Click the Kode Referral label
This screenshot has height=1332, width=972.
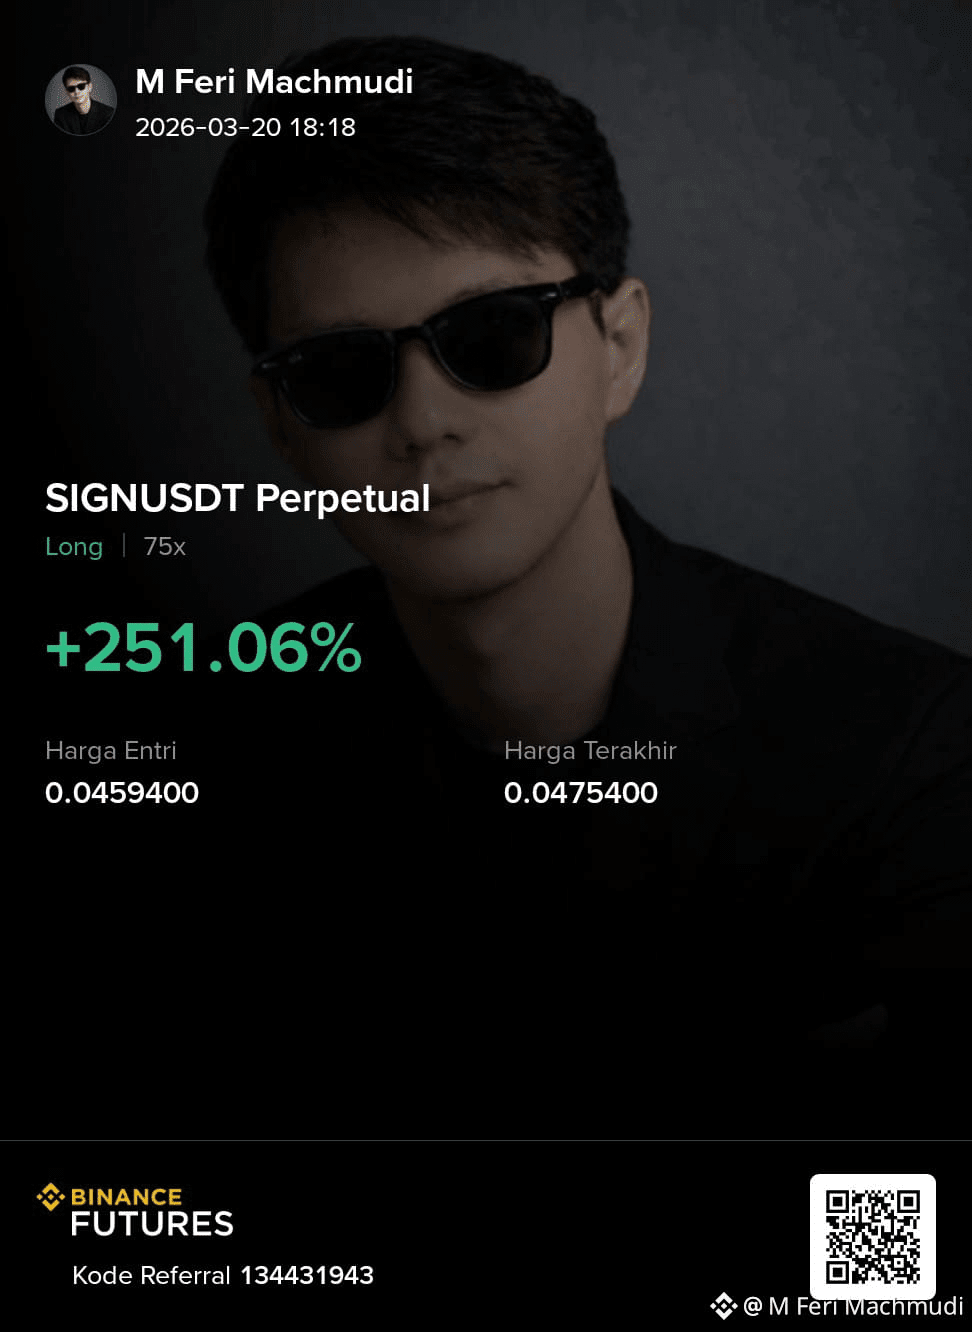[x=151, y=1275]
